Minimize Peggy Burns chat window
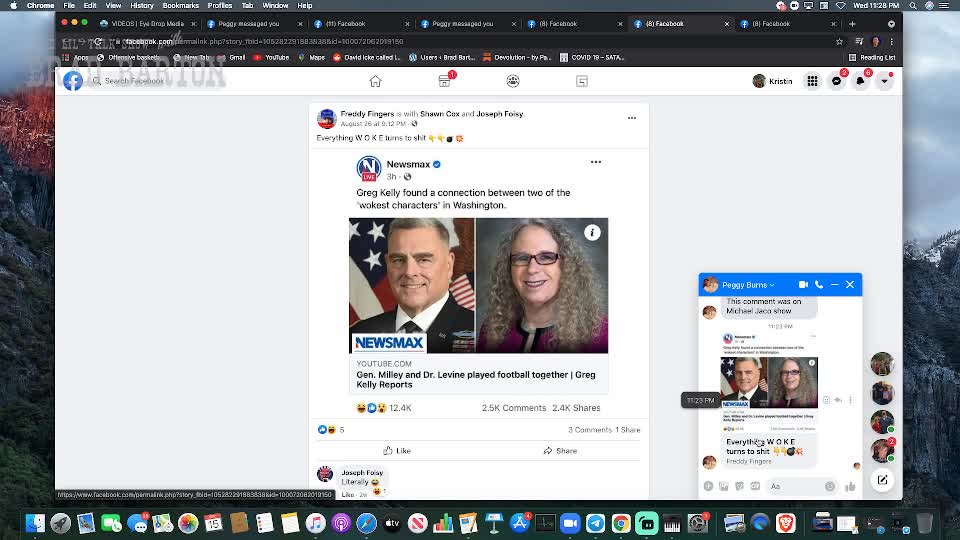Viewport: 960px width, 540px height. point(834,285)
